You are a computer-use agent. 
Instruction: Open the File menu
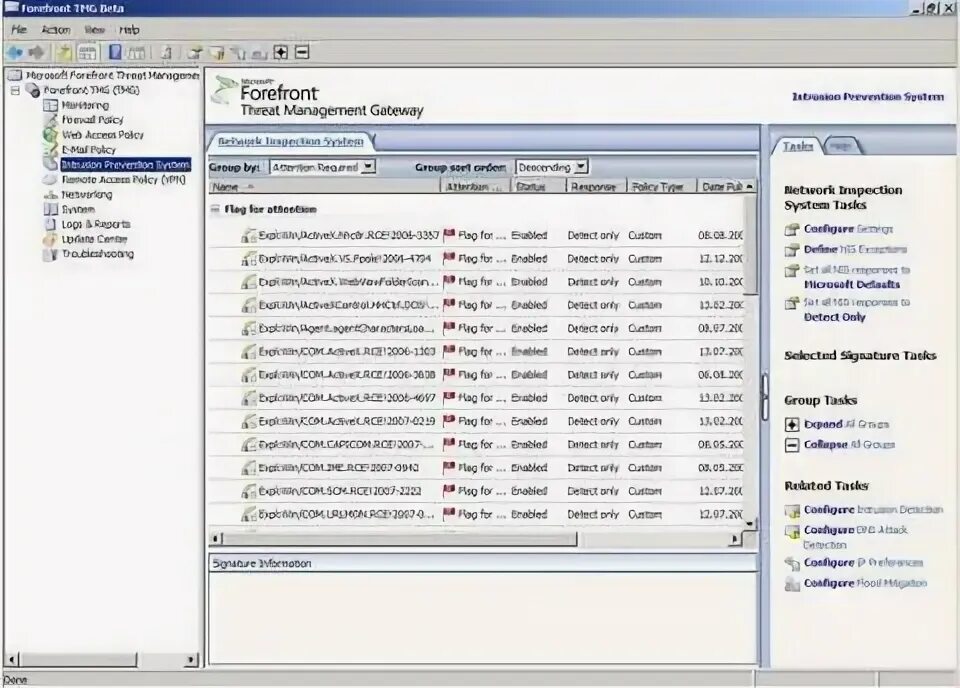tap(19, 29)
